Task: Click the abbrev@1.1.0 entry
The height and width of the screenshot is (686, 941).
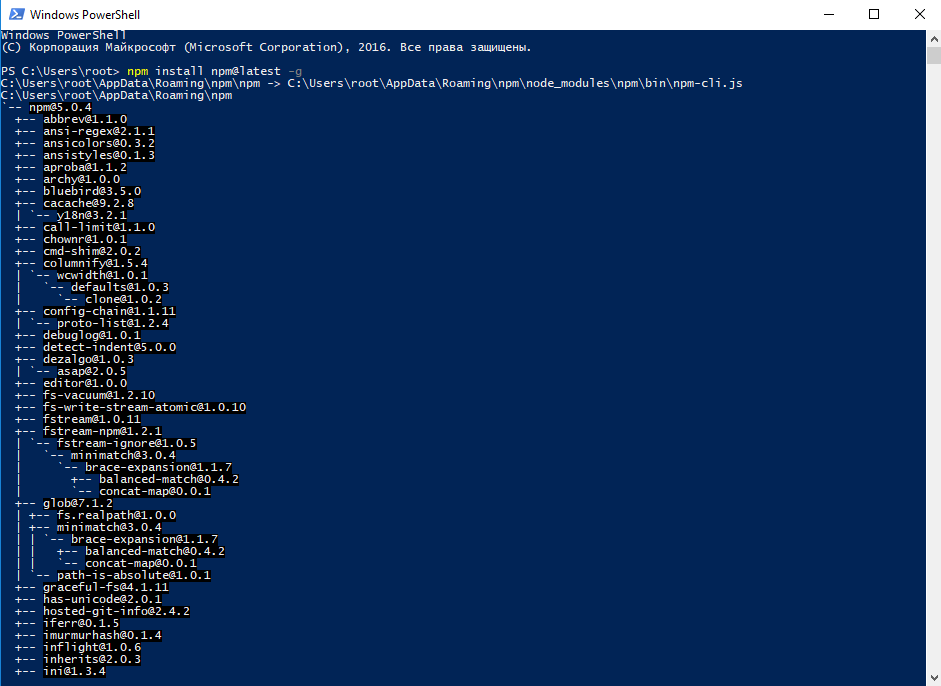Action: pos(85,119)
